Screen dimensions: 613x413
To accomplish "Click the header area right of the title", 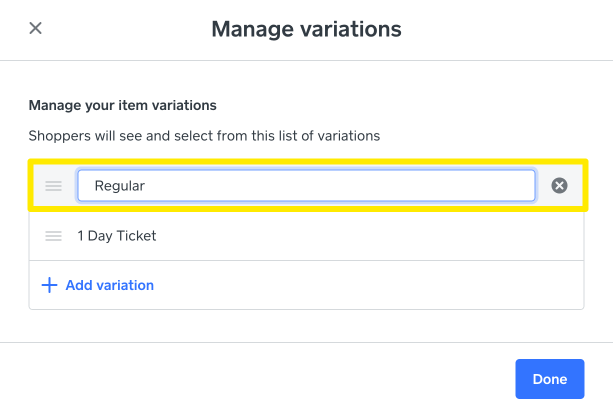I will (x=500, y=29).
